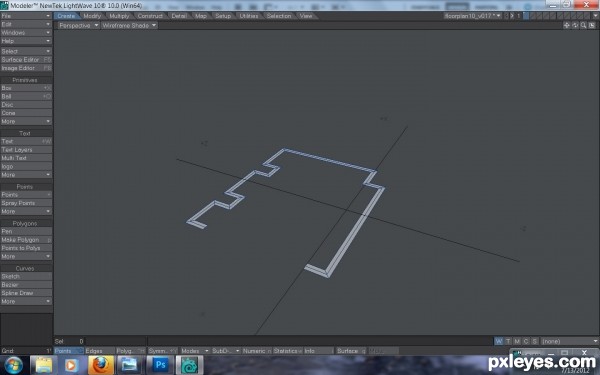Open Windows Explorer from taskbar
This screenshot has height=375, width=600.
pyautogui.click(x=44, y=365)
